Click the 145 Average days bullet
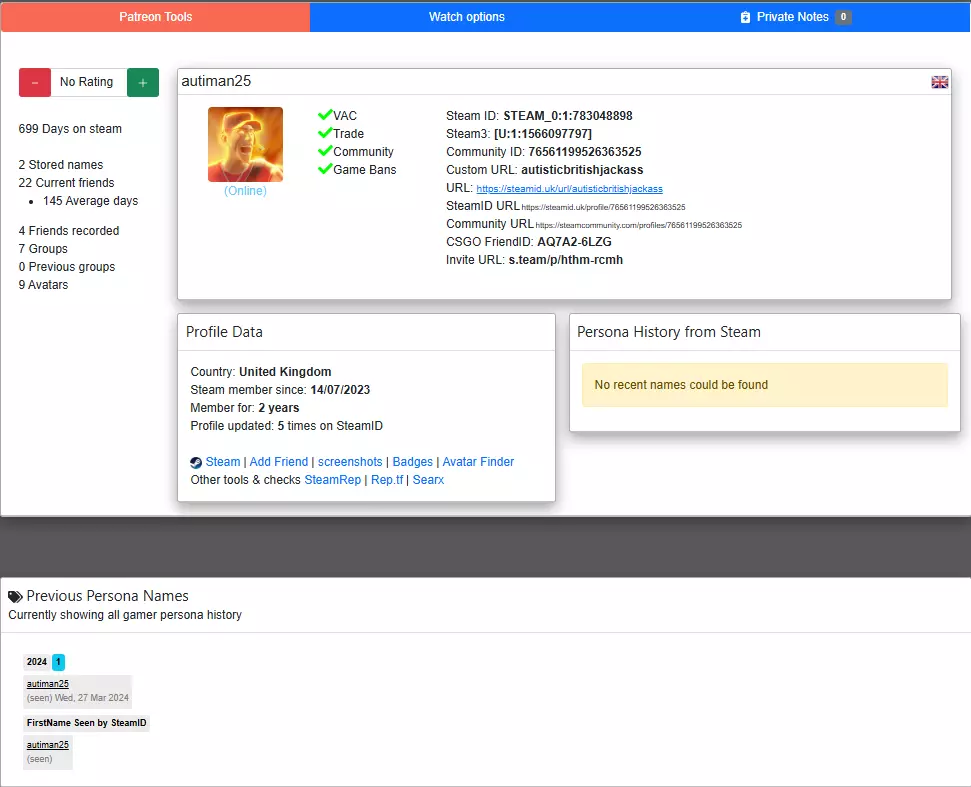The height and width of the screenshot is (787, 971). tap(90, 201)
